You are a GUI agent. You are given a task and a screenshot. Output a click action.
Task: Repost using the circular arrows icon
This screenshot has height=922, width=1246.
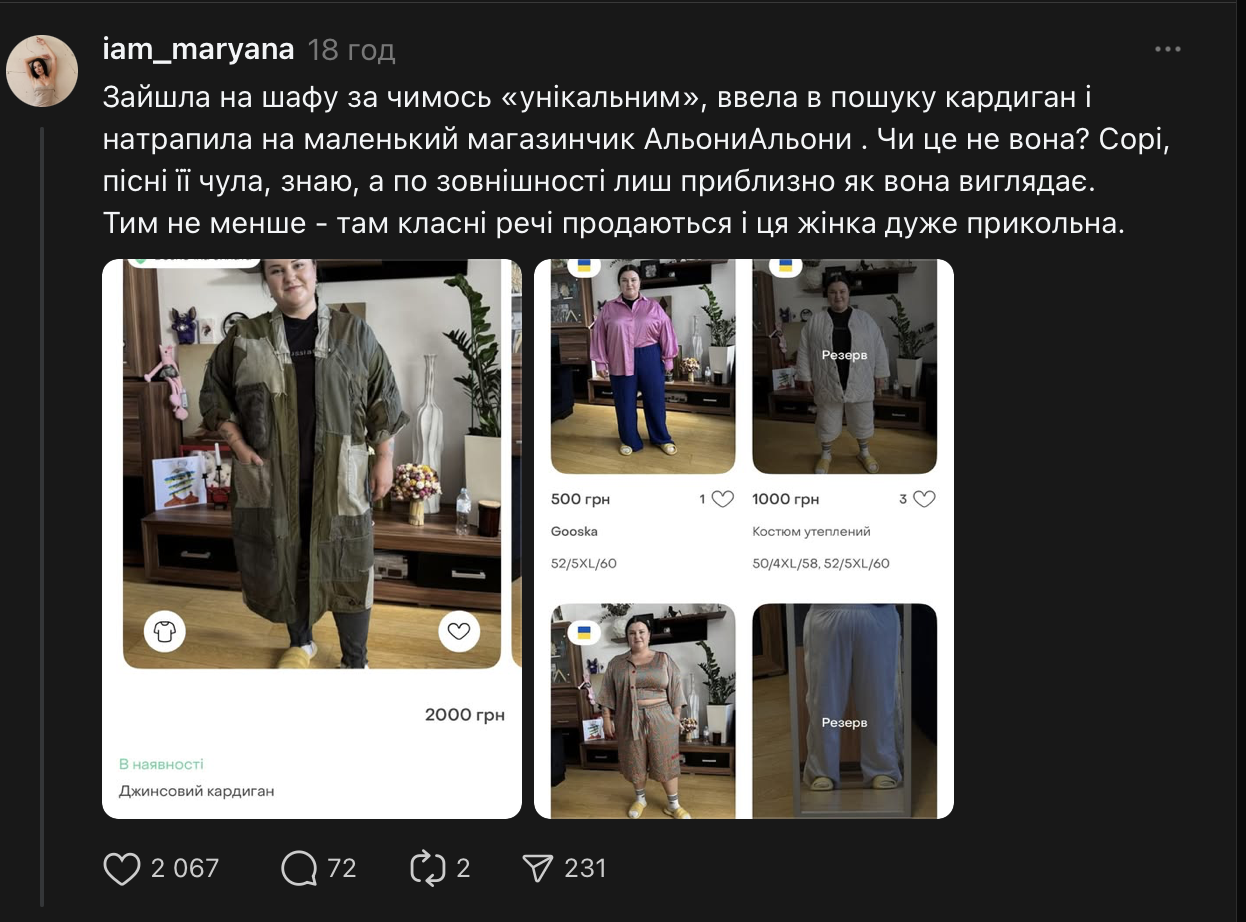(x=427, y=867)
